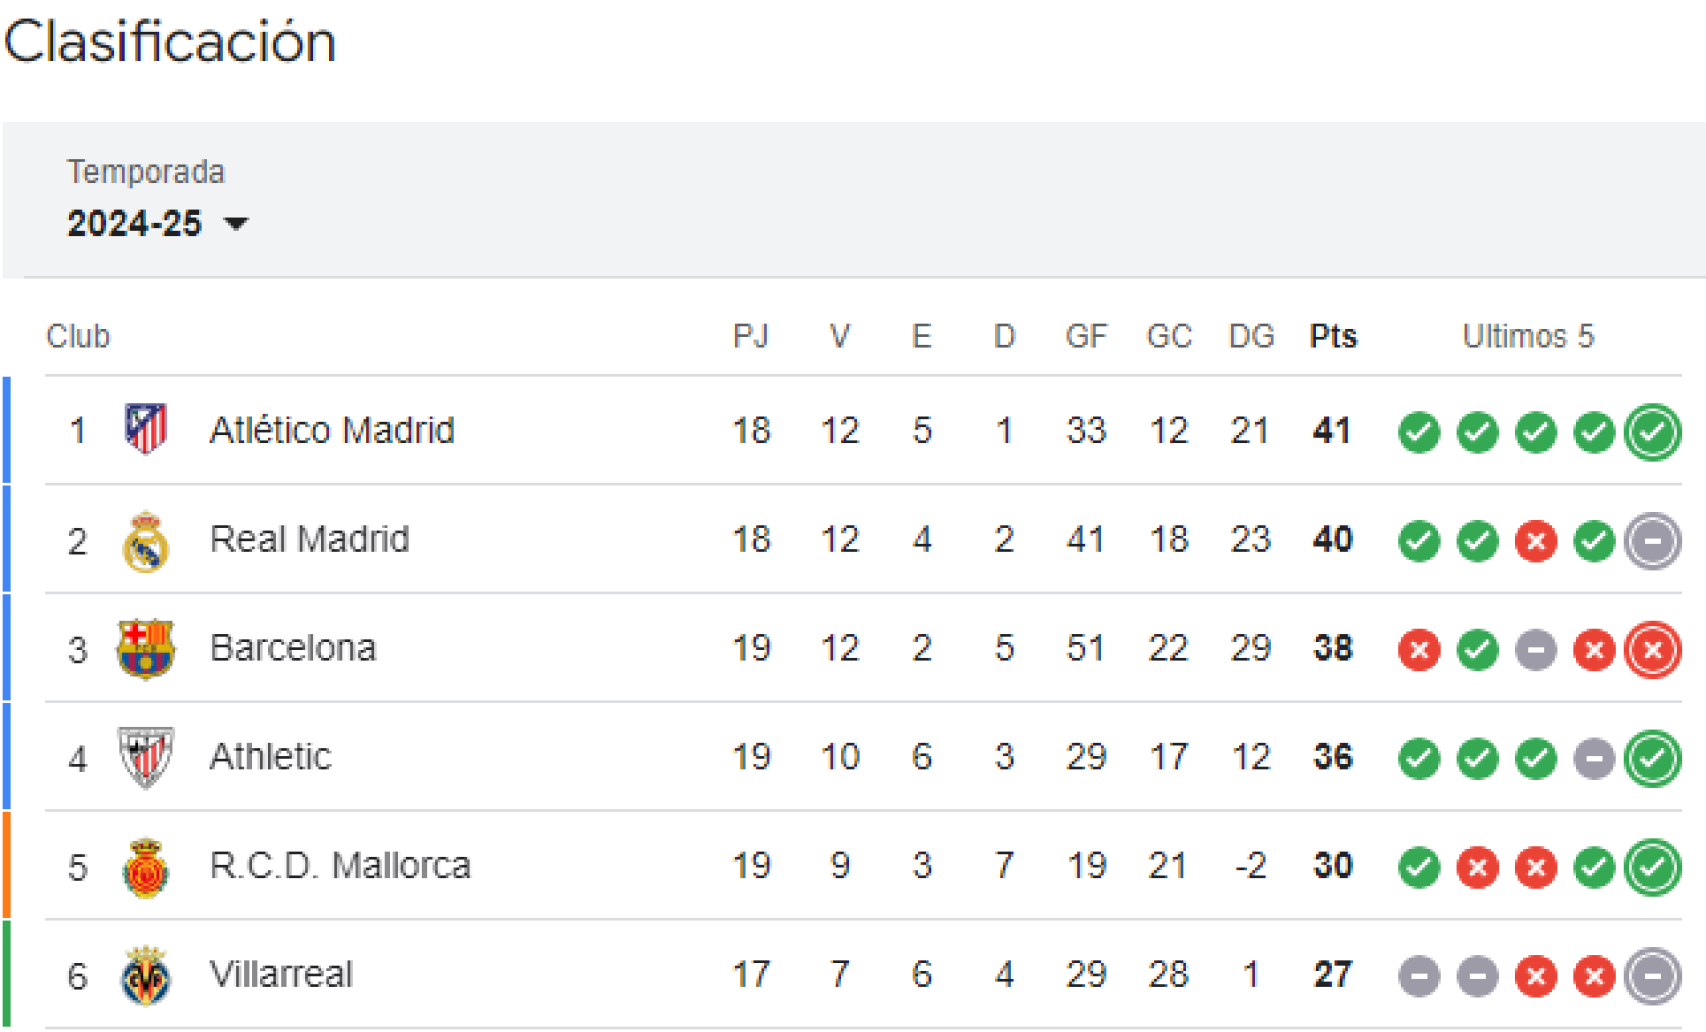
Task: Select the Club column header
Action: [78, 336]
